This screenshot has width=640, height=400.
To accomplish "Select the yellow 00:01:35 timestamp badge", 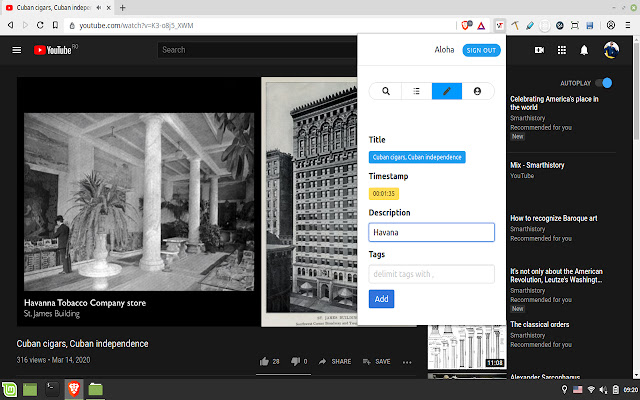I will coord(384,193).
